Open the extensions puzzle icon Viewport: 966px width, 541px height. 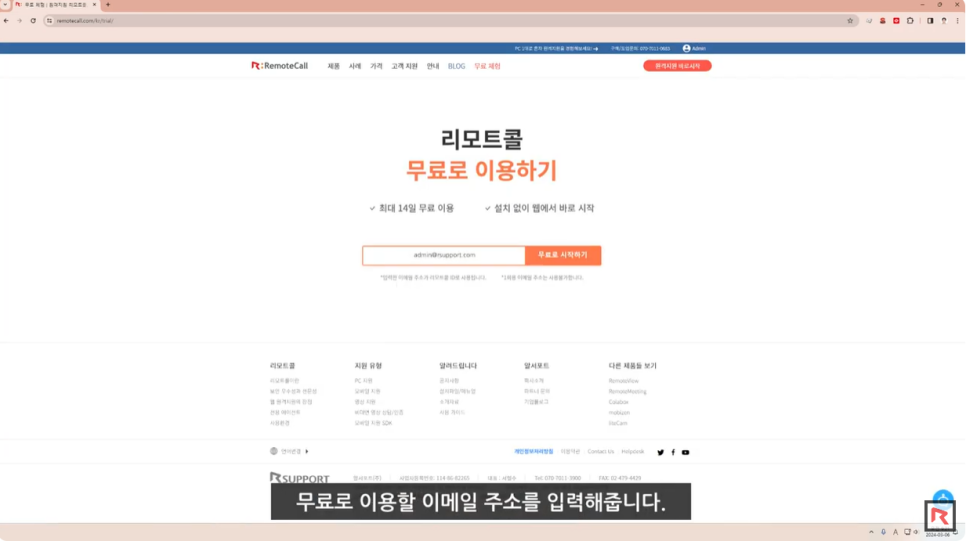pos(910,20)
